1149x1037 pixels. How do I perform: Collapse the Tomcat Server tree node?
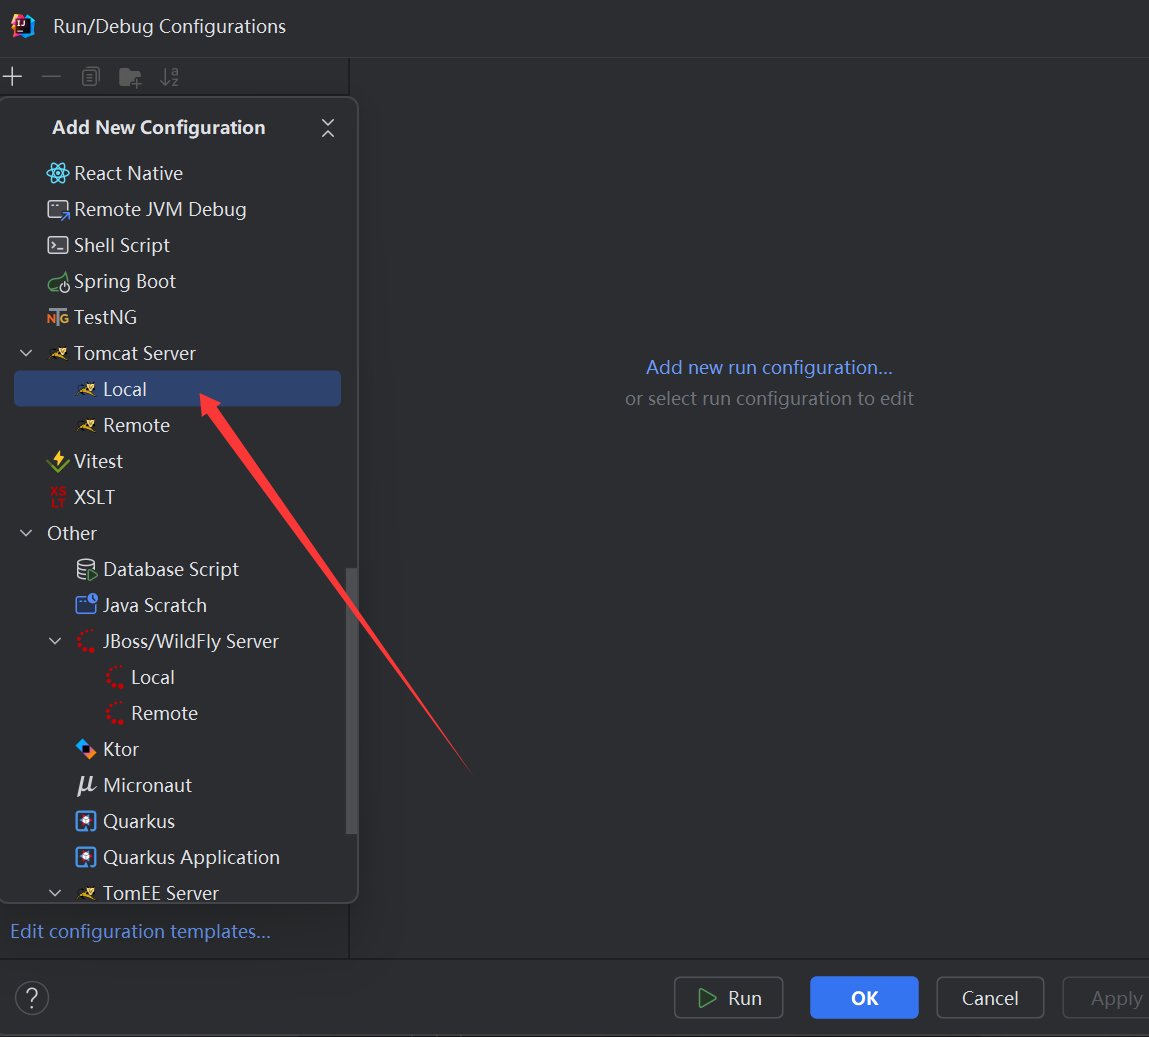tap(27, 353)
